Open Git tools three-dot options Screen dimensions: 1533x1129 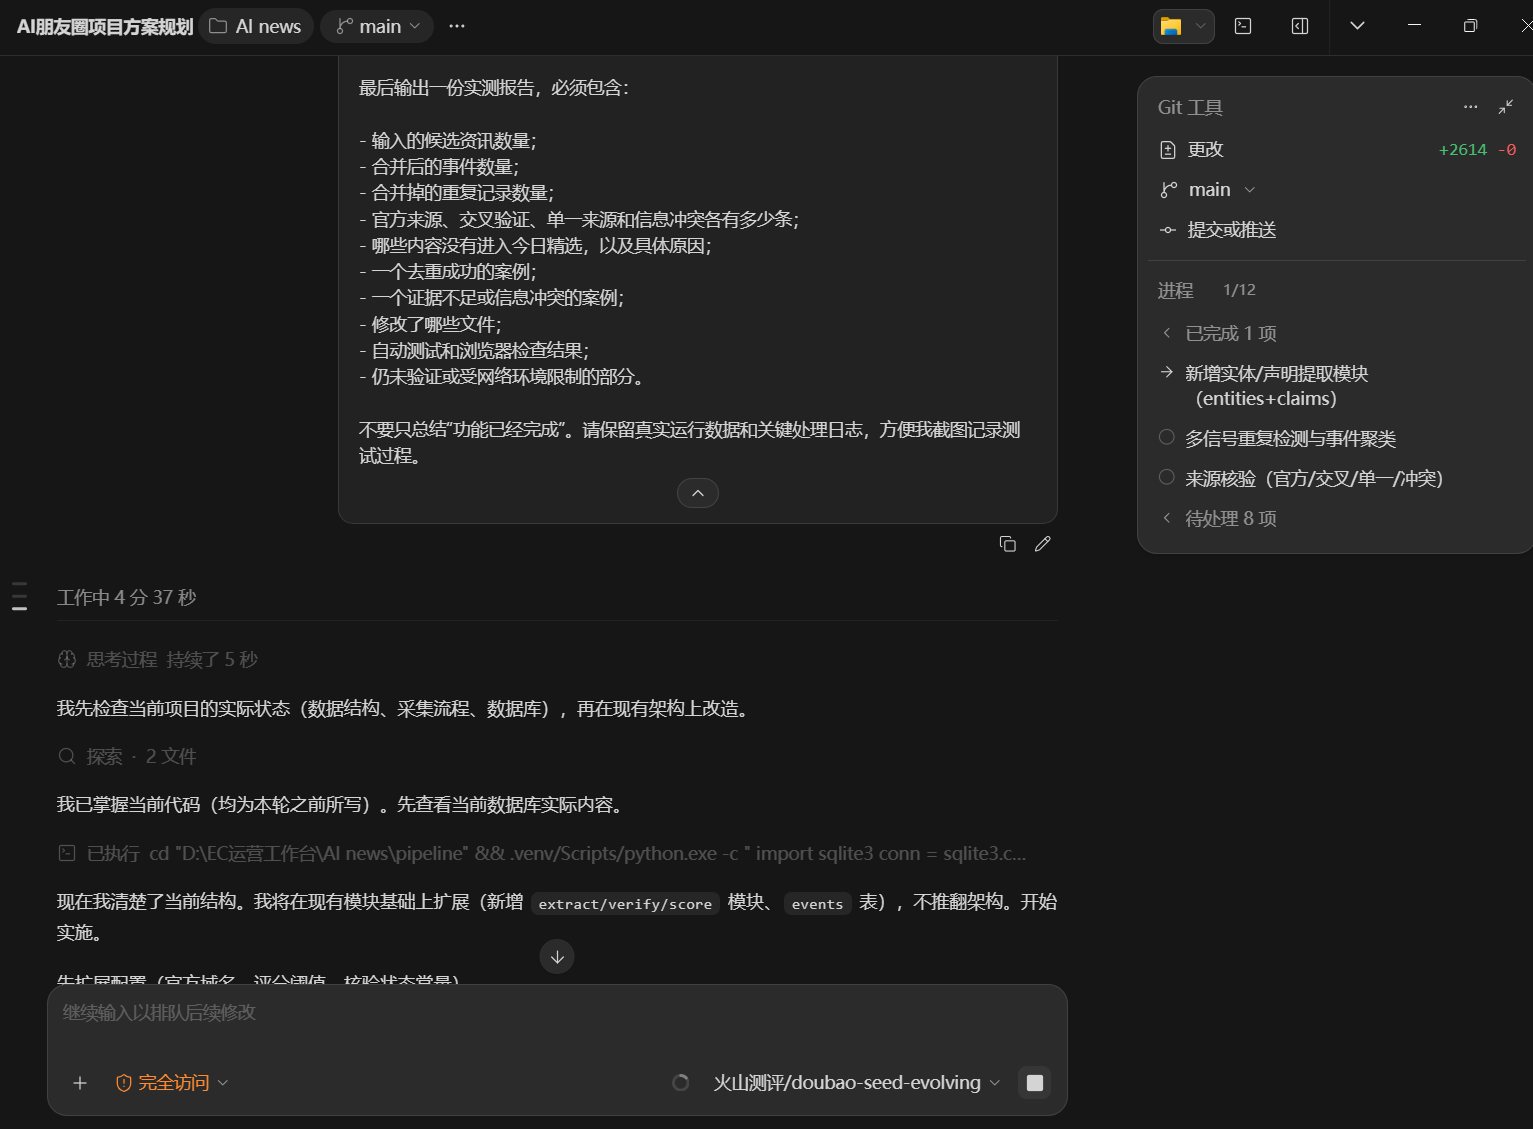(1470, 107)
